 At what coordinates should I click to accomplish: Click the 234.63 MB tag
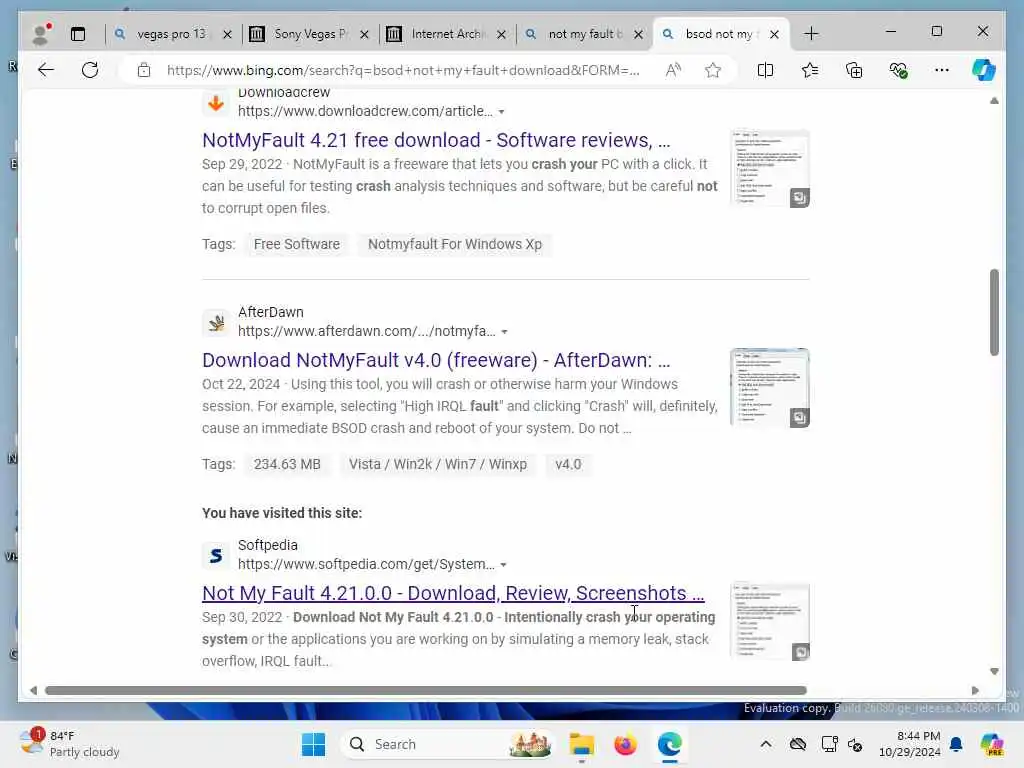pos(287,464)
